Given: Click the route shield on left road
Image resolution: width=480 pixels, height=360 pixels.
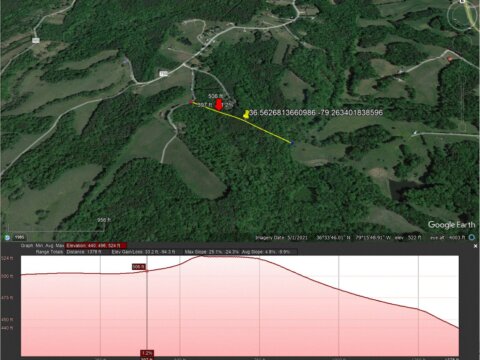Looking at the screenshot, I should [x=35, y=40].
